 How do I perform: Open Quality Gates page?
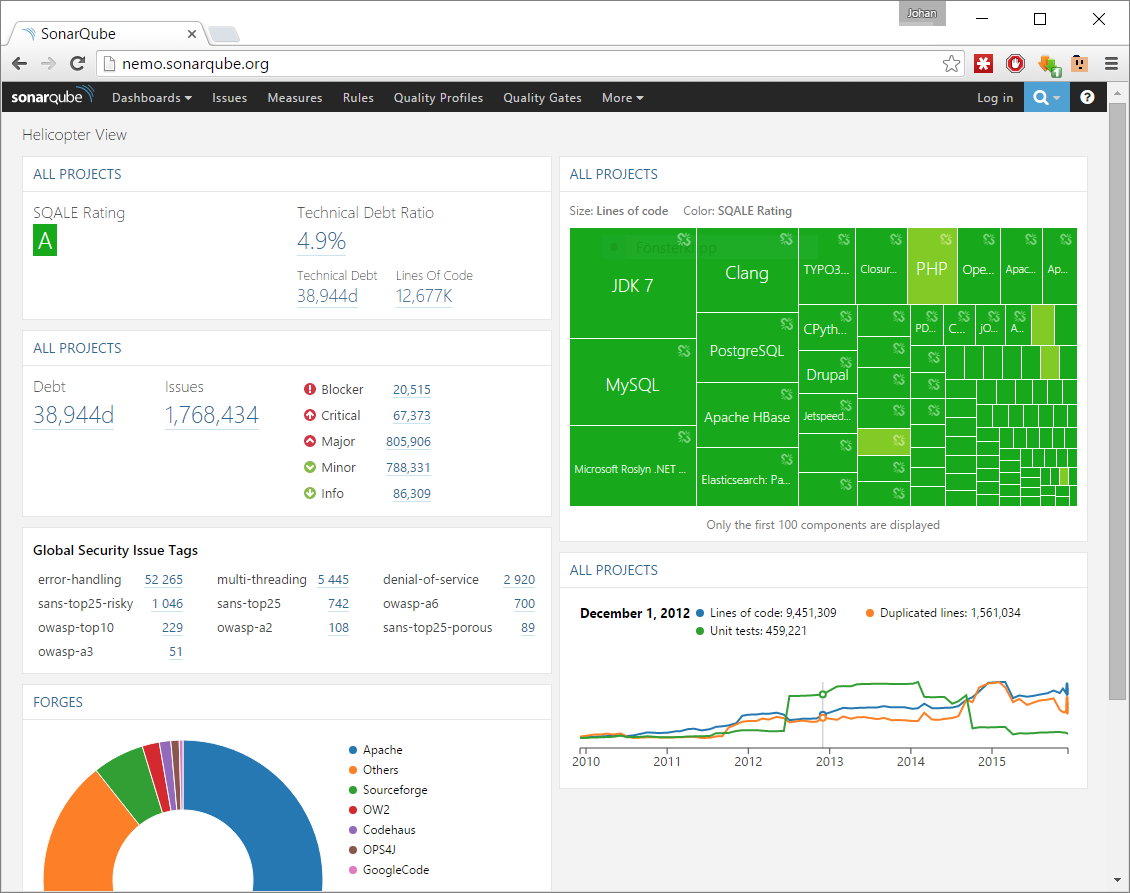(x=542, y=97)
